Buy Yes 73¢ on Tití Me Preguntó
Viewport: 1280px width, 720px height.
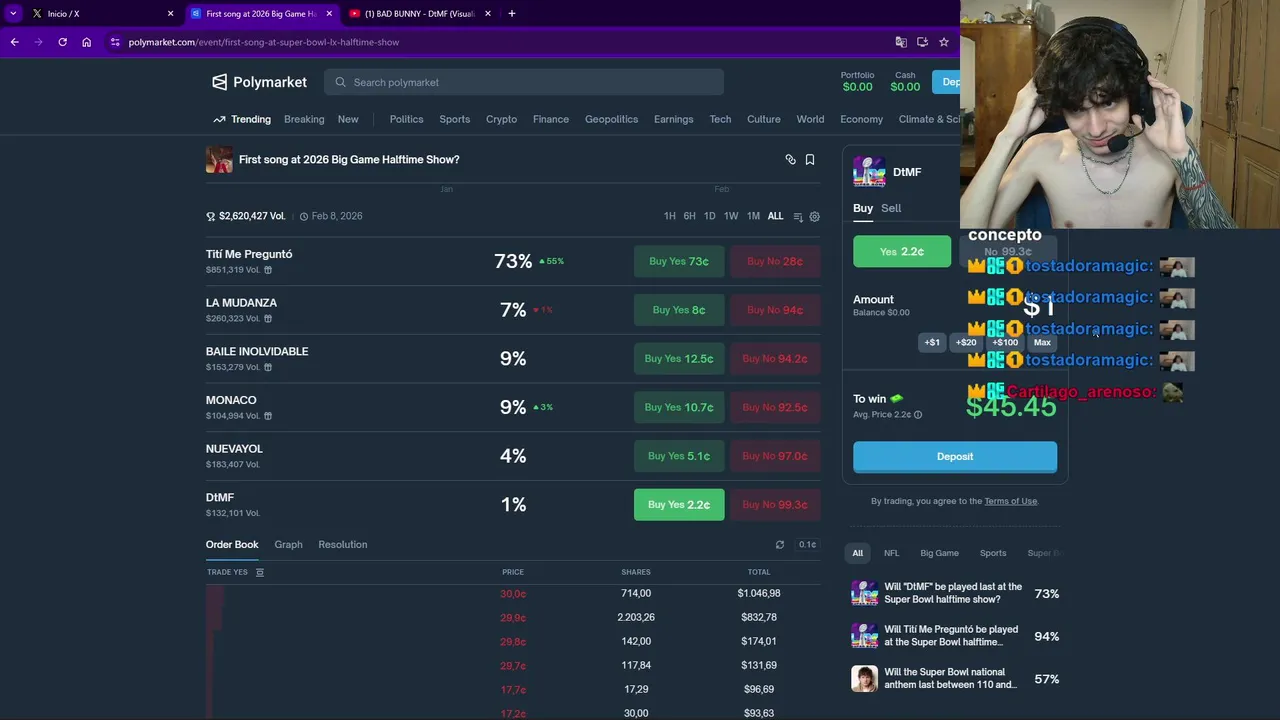point(679,262)
